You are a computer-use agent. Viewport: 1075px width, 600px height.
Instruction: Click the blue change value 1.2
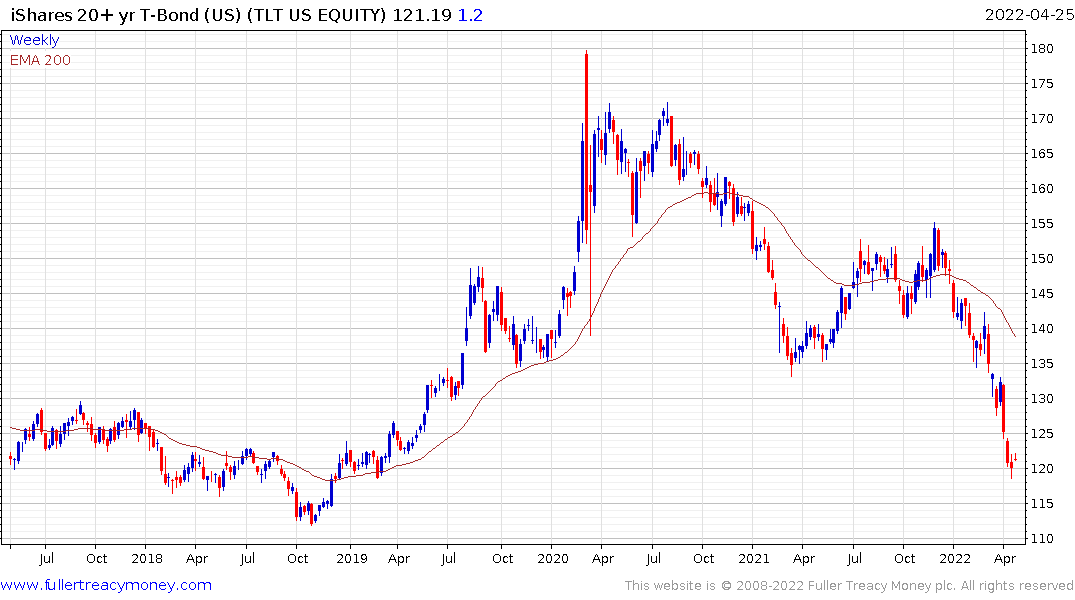click(x=470, y=15)
